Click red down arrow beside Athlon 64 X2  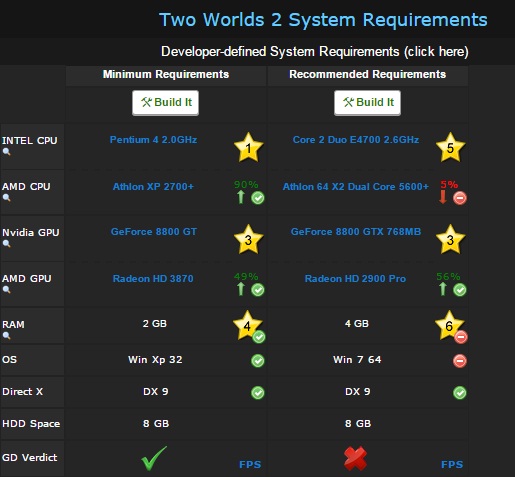pos(443,197)
